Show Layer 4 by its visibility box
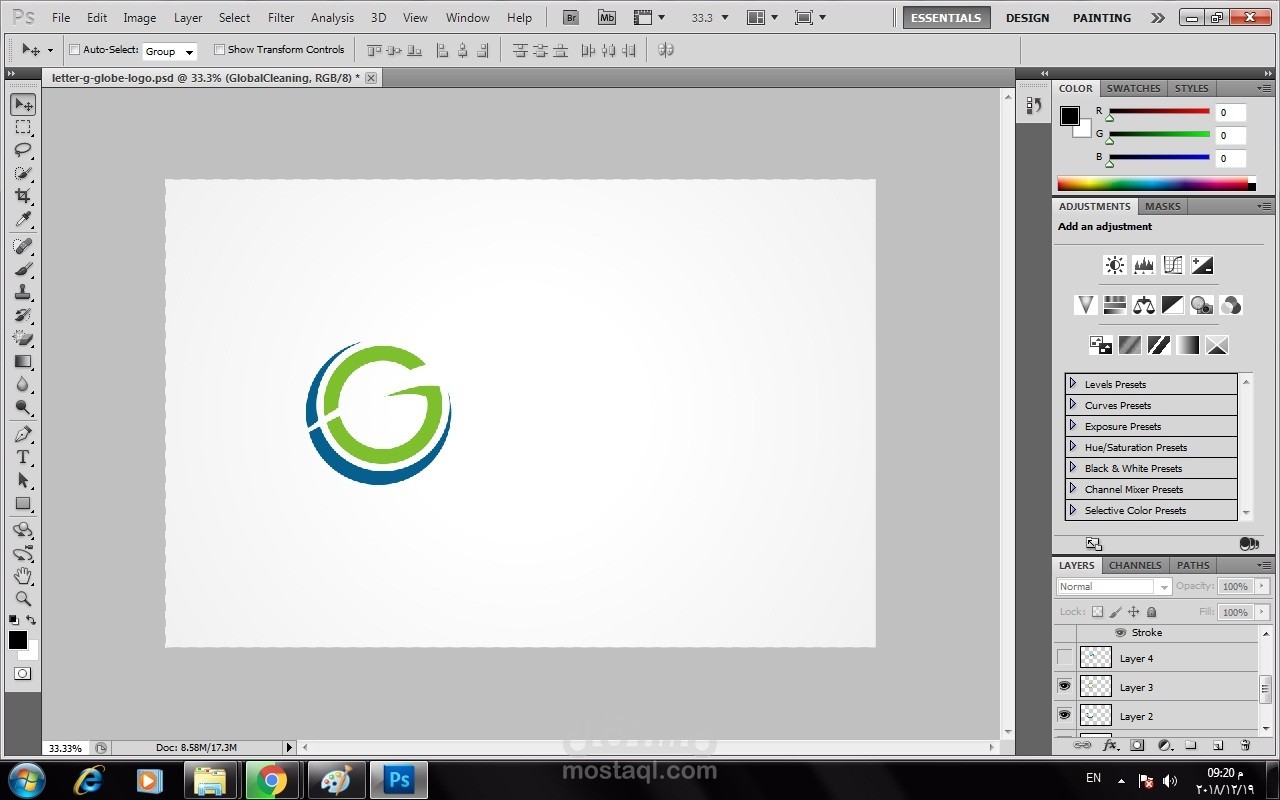This screenshot has width=1280, height=800. pos(1064,658)
